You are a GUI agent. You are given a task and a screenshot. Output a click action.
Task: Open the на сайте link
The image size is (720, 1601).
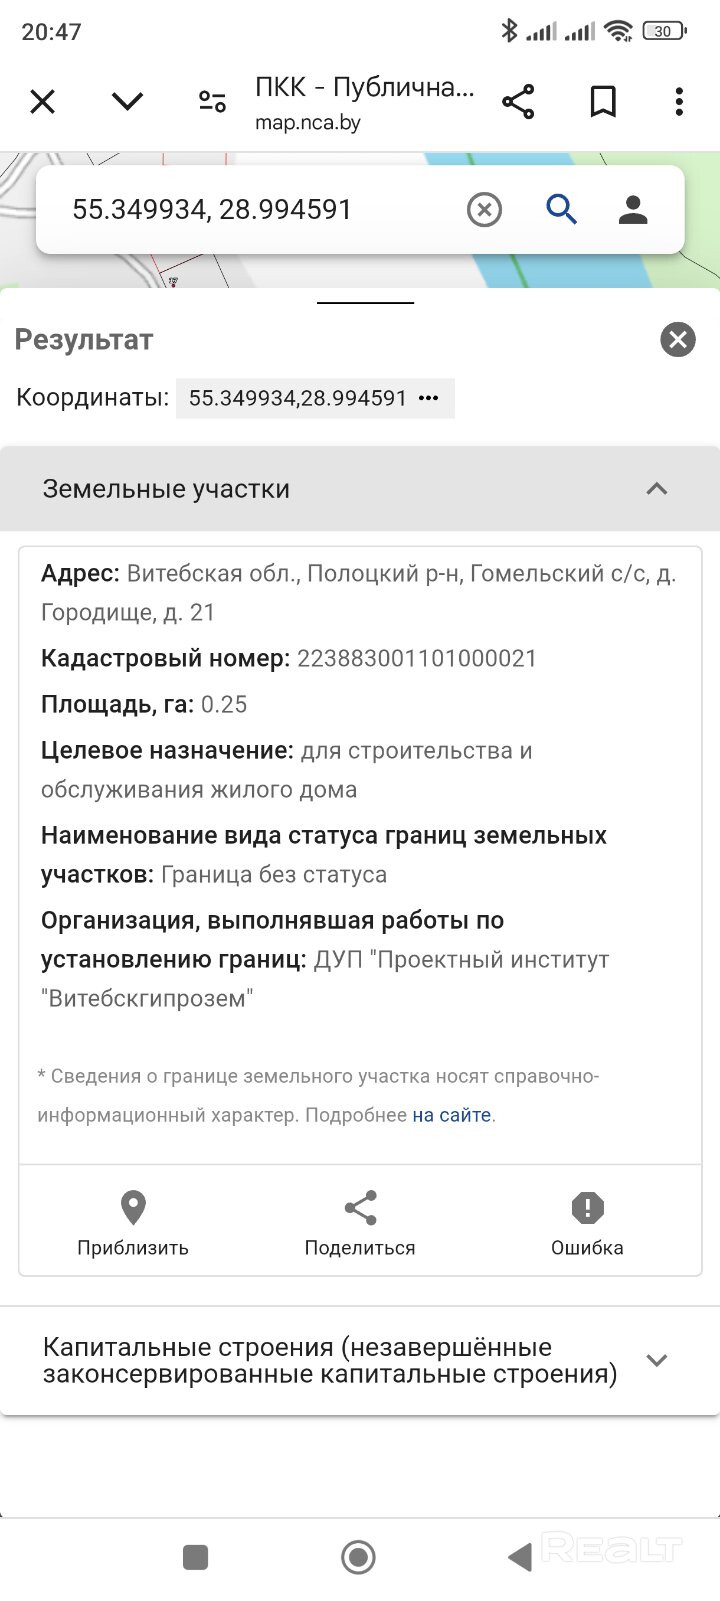click(x=452, y=1115)
